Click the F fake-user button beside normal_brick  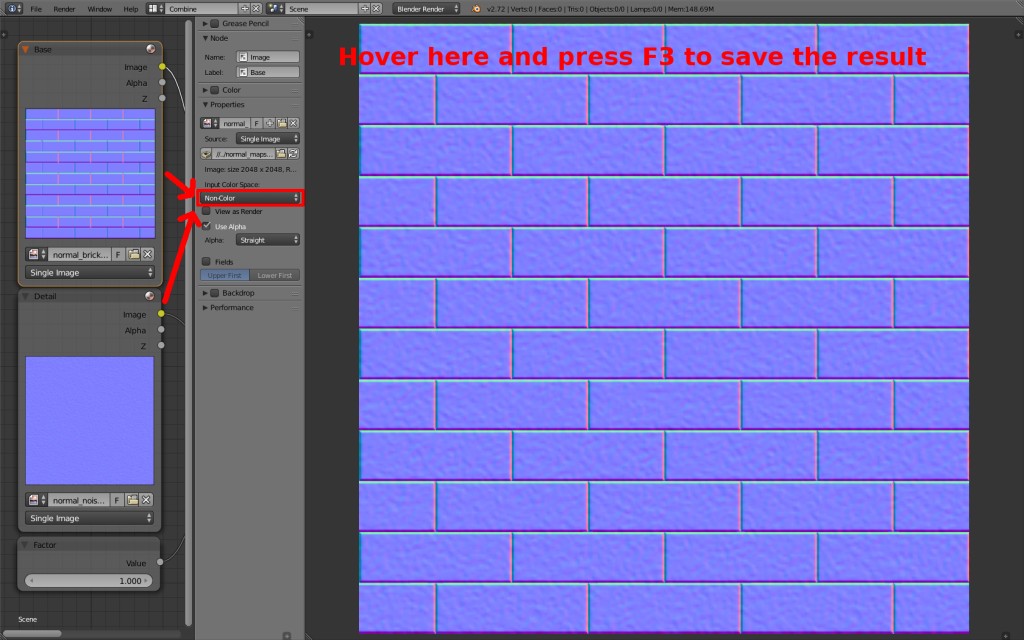pos(118,255)
